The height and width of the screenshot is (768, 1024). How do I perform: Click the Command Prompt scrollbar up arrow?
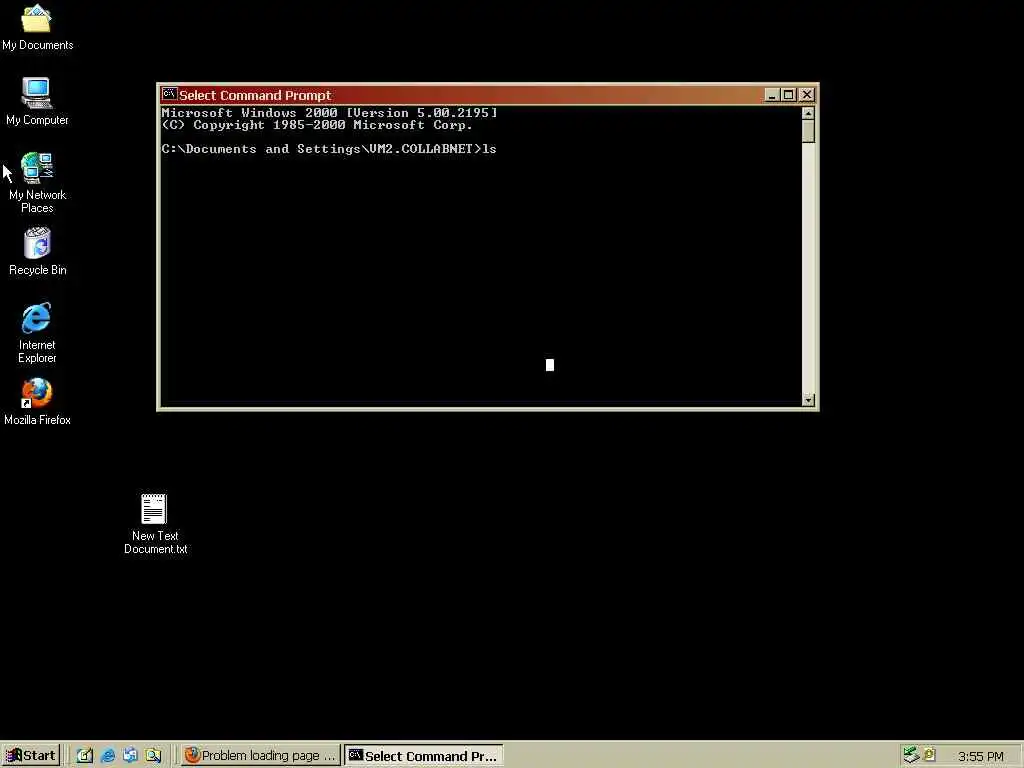click(x=808, y=113)
